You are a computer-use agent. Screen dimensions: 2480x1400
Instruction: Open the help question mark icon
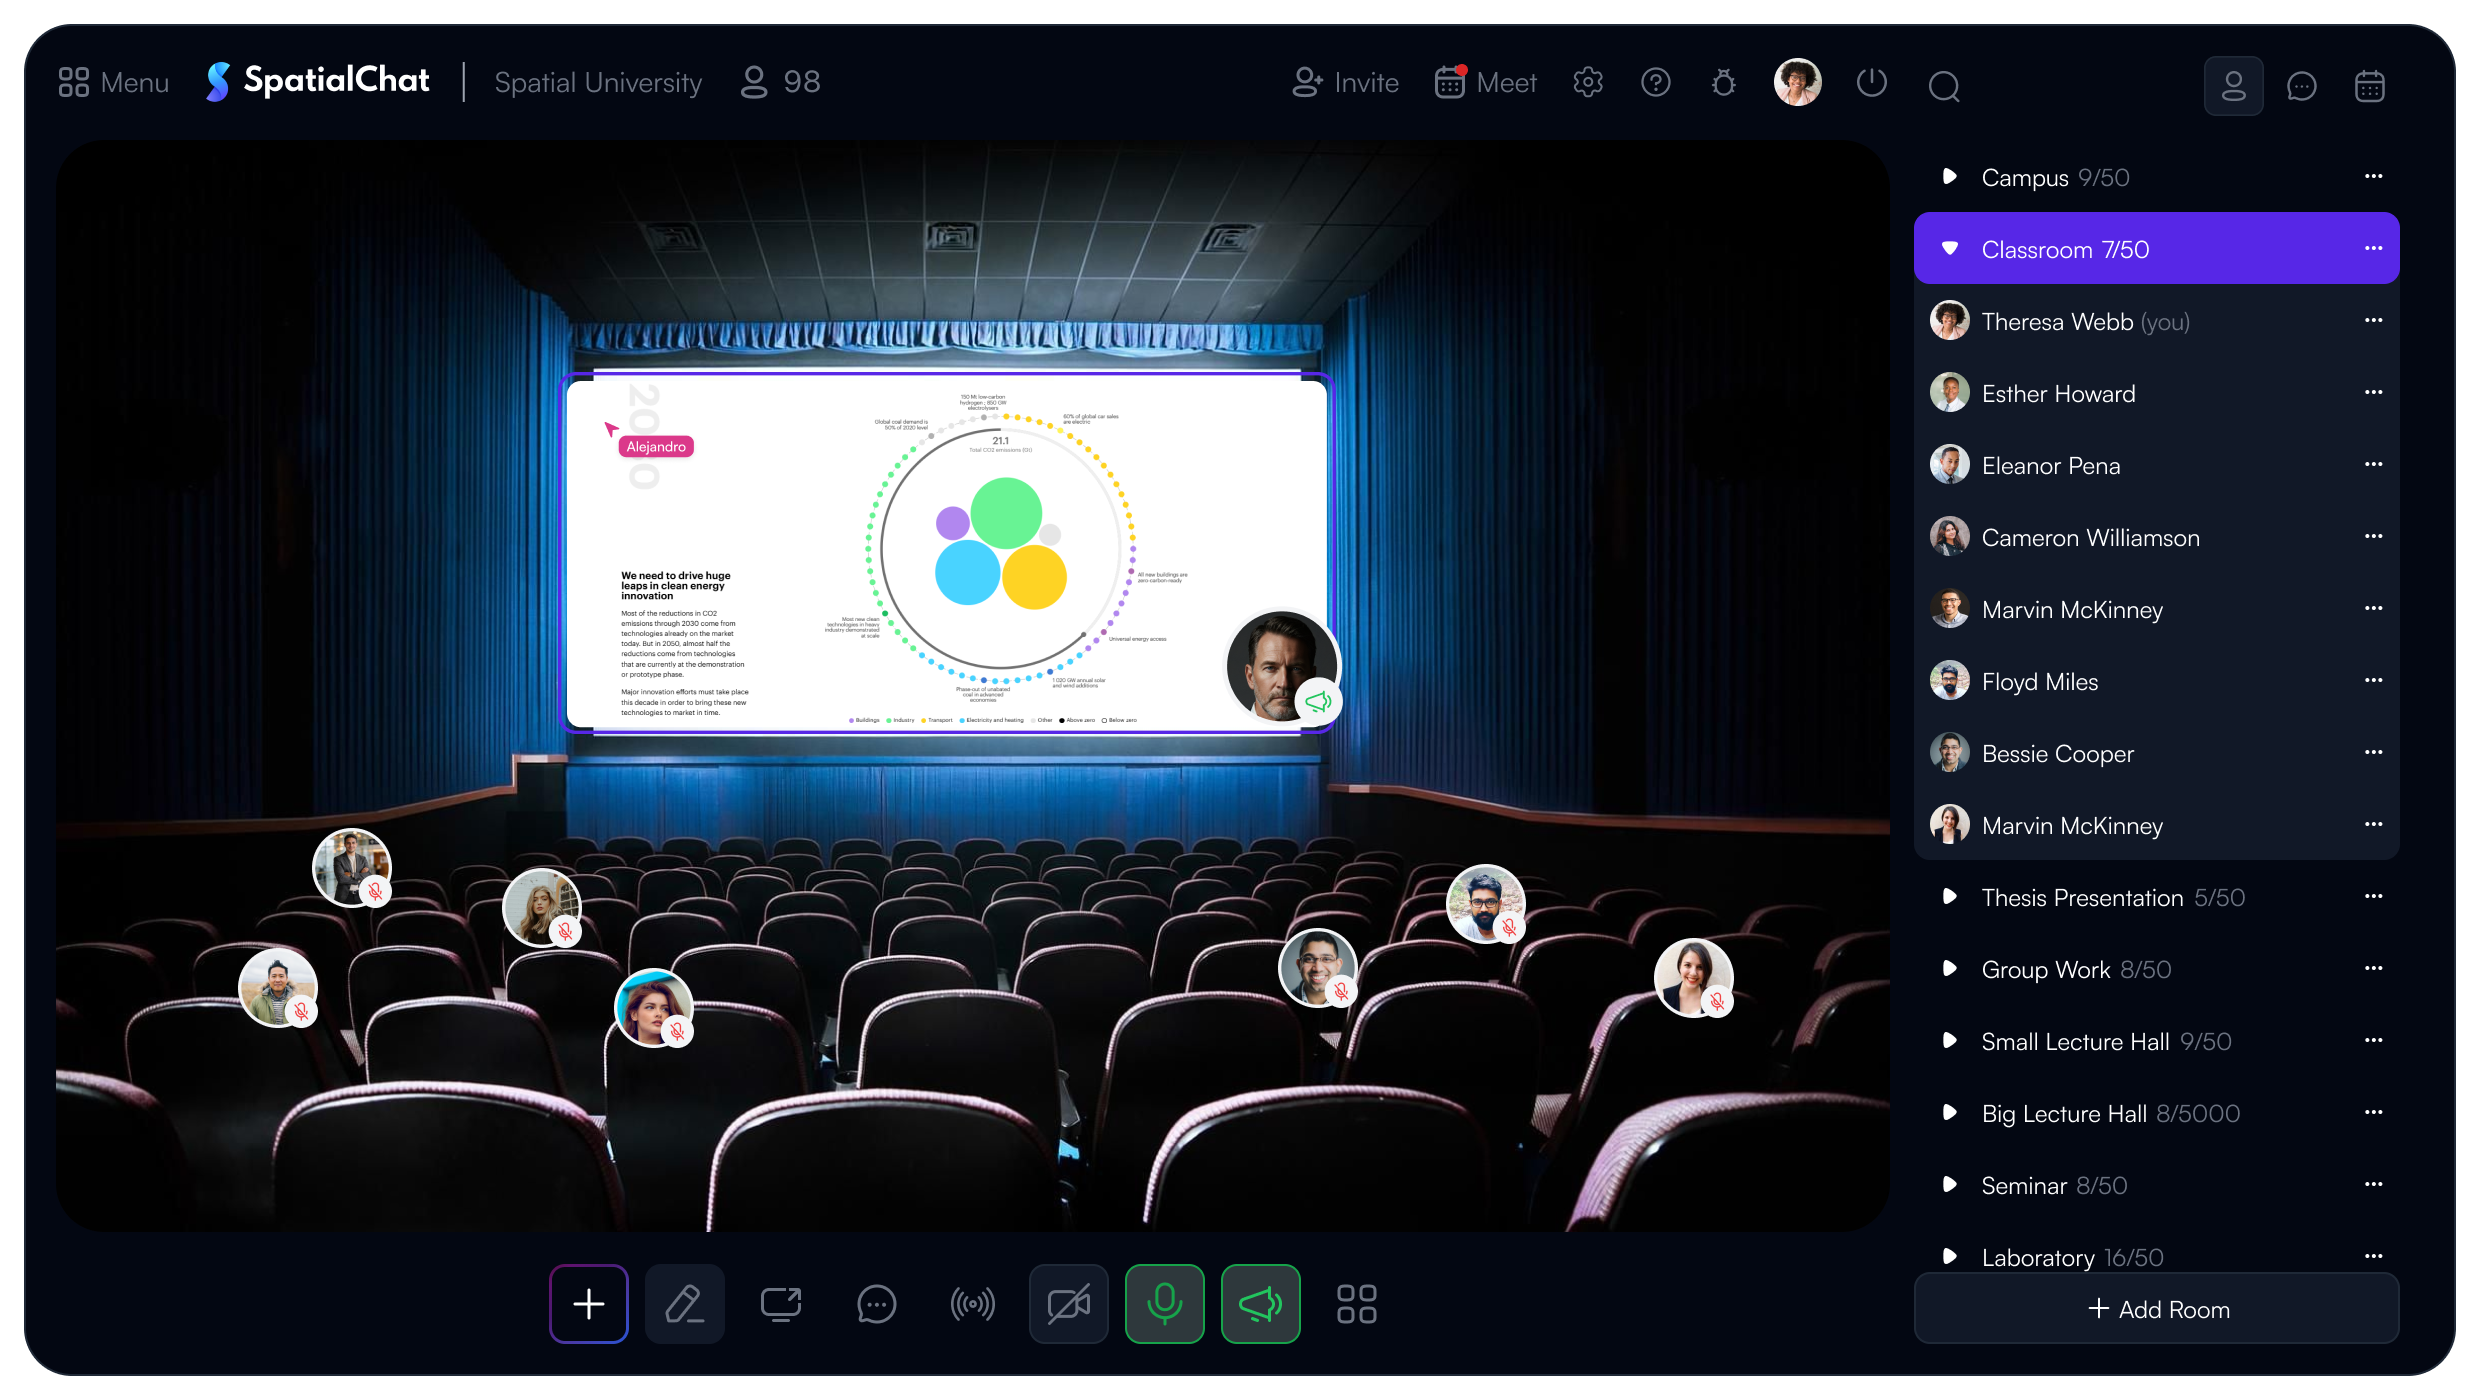pos(1656,82)
